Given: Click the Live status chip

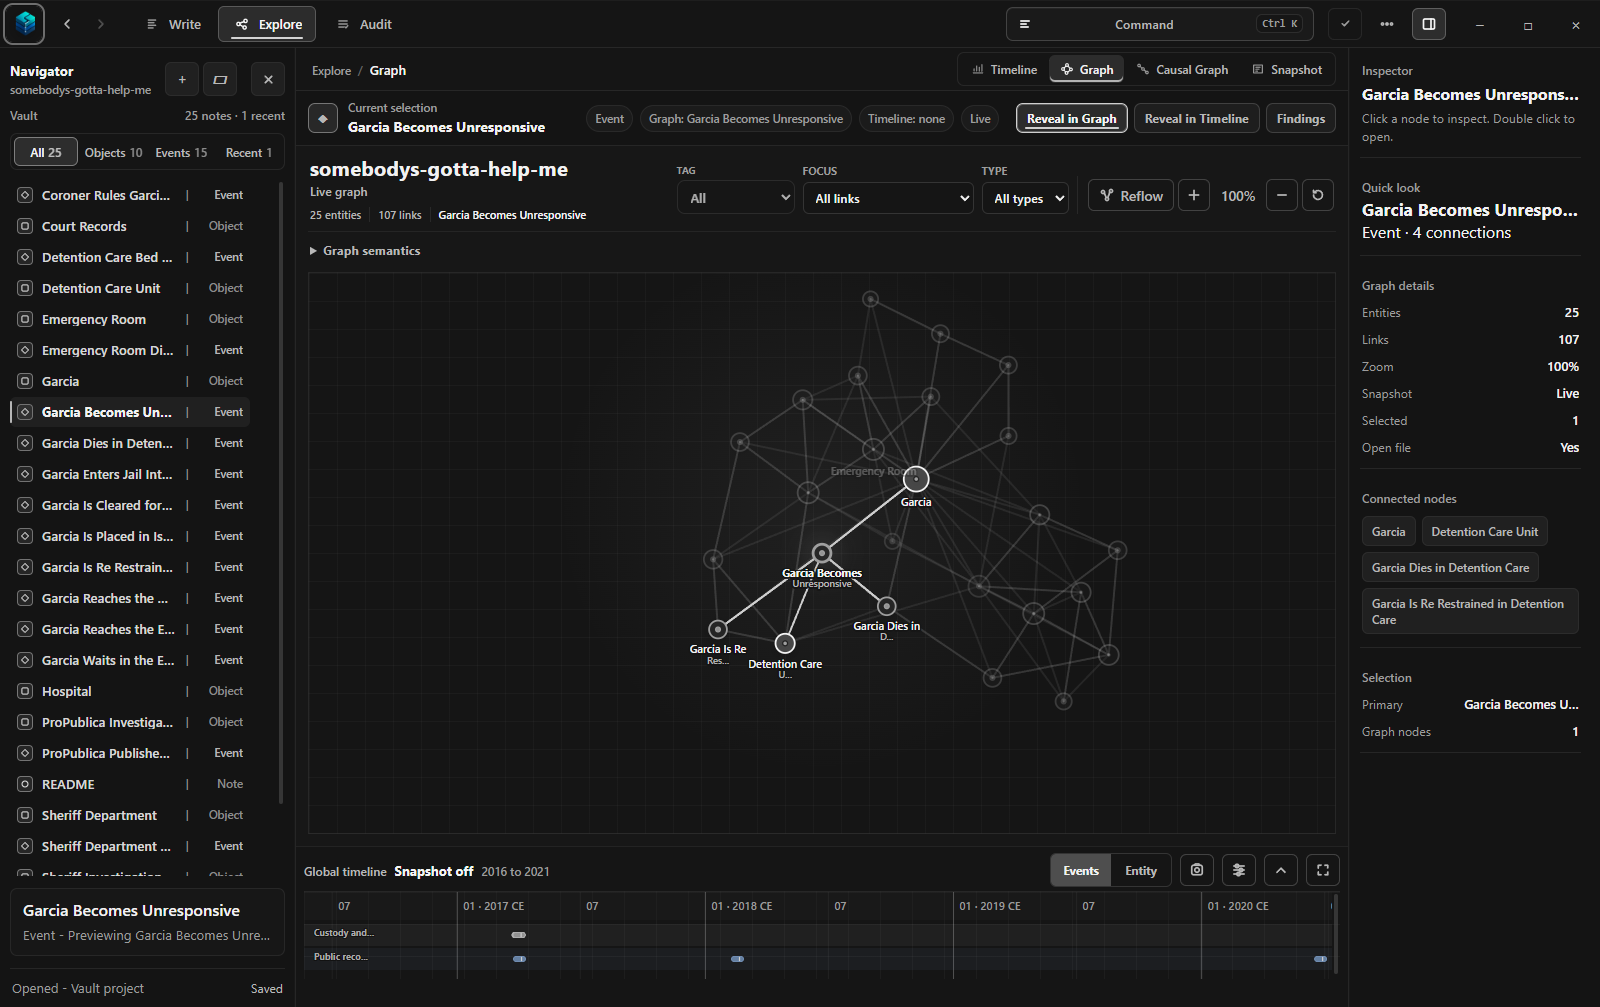Looking at the screenshot, I should coord(980,119).
